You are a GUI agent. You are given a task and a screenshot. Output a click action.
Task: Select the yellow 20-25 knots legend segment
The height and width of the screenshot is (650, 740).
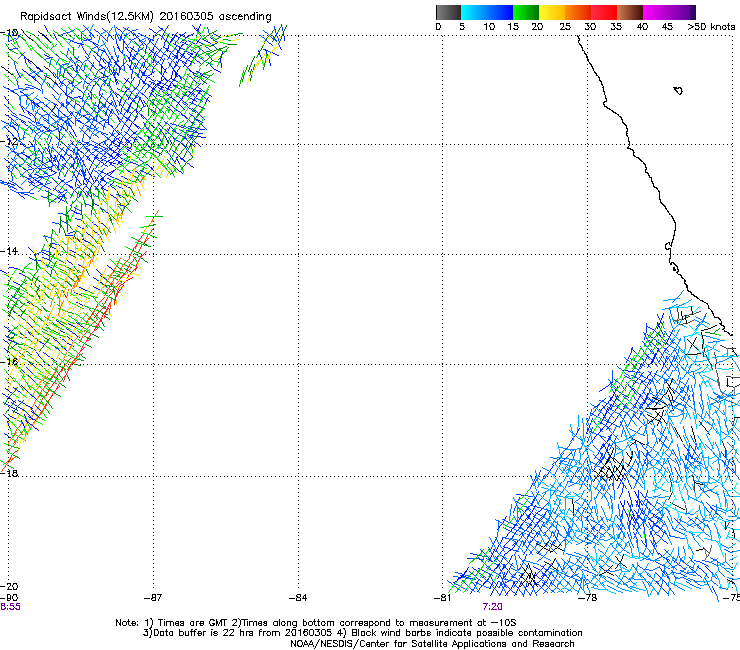pyautogui.click(x=552, y=12)
